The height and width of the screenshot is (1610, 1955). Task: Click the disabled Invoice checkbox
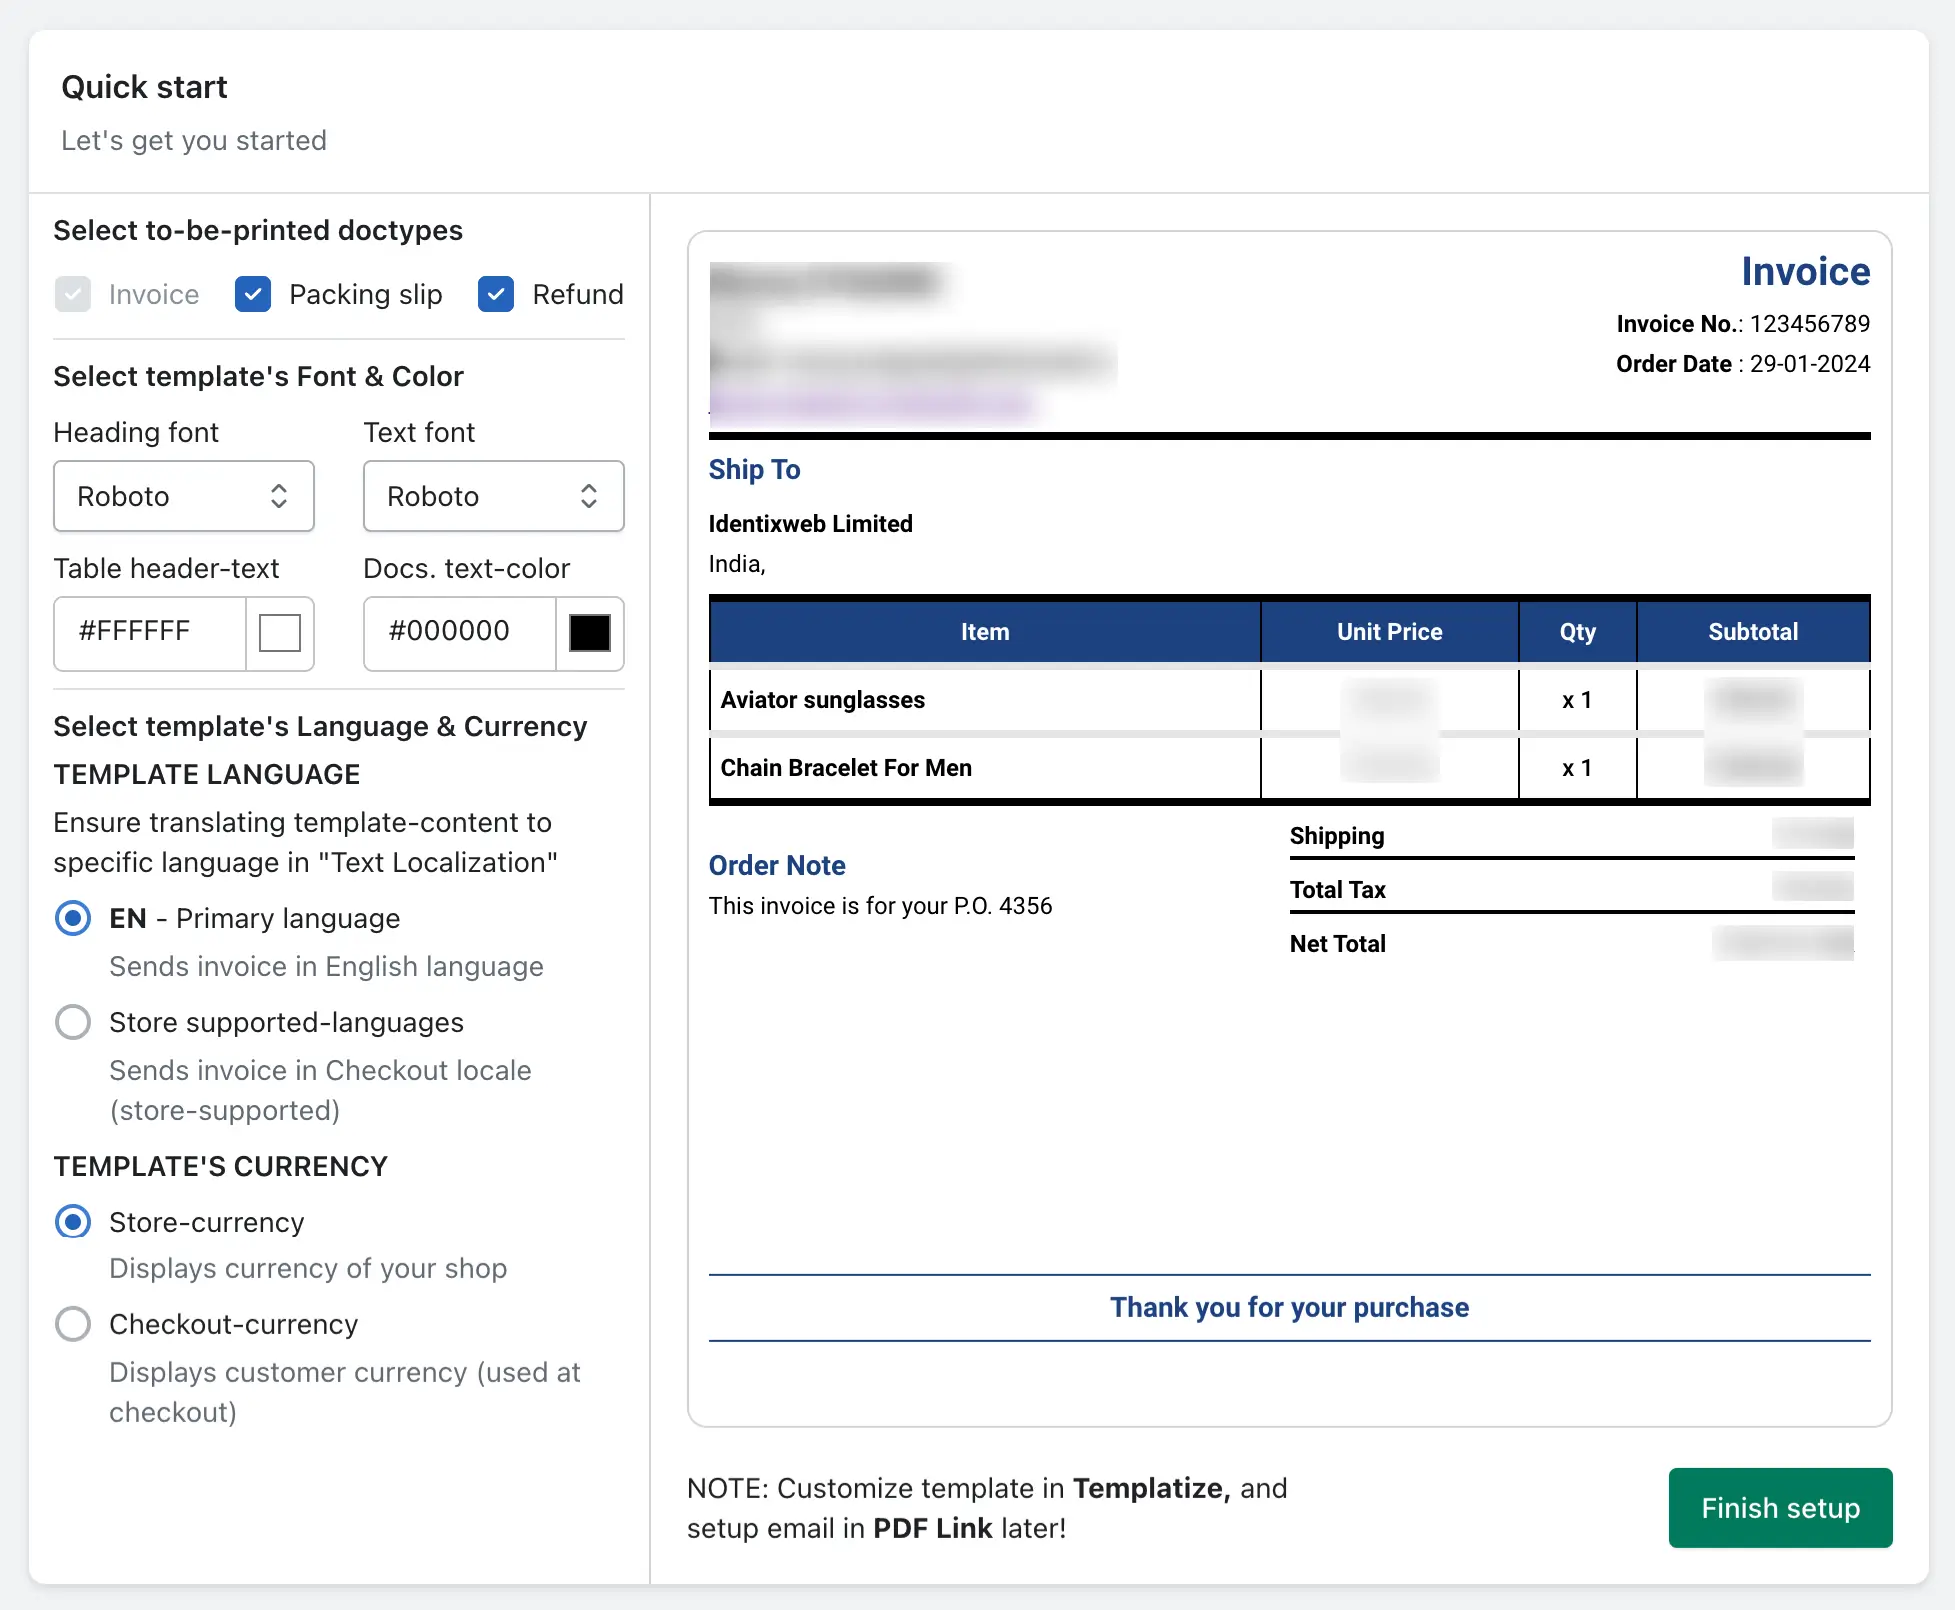coord(73,294)
